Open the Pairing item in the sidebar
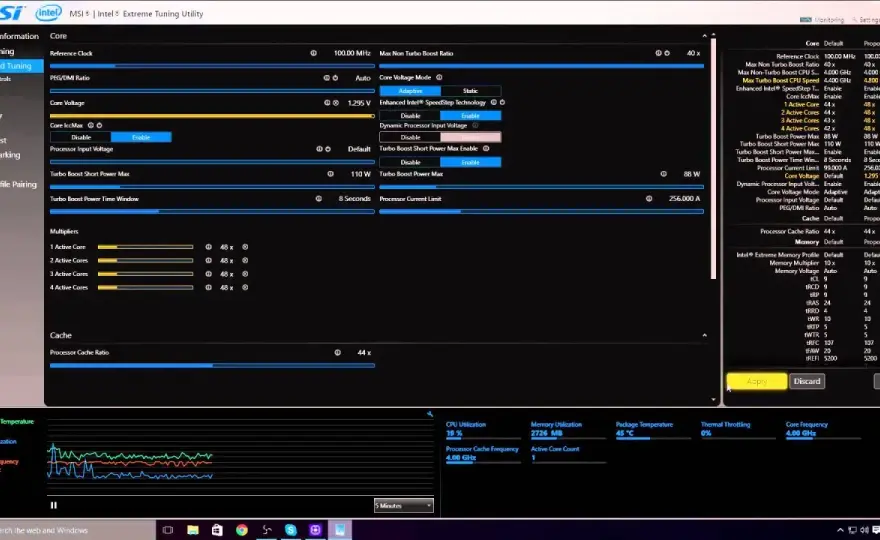 19,184
